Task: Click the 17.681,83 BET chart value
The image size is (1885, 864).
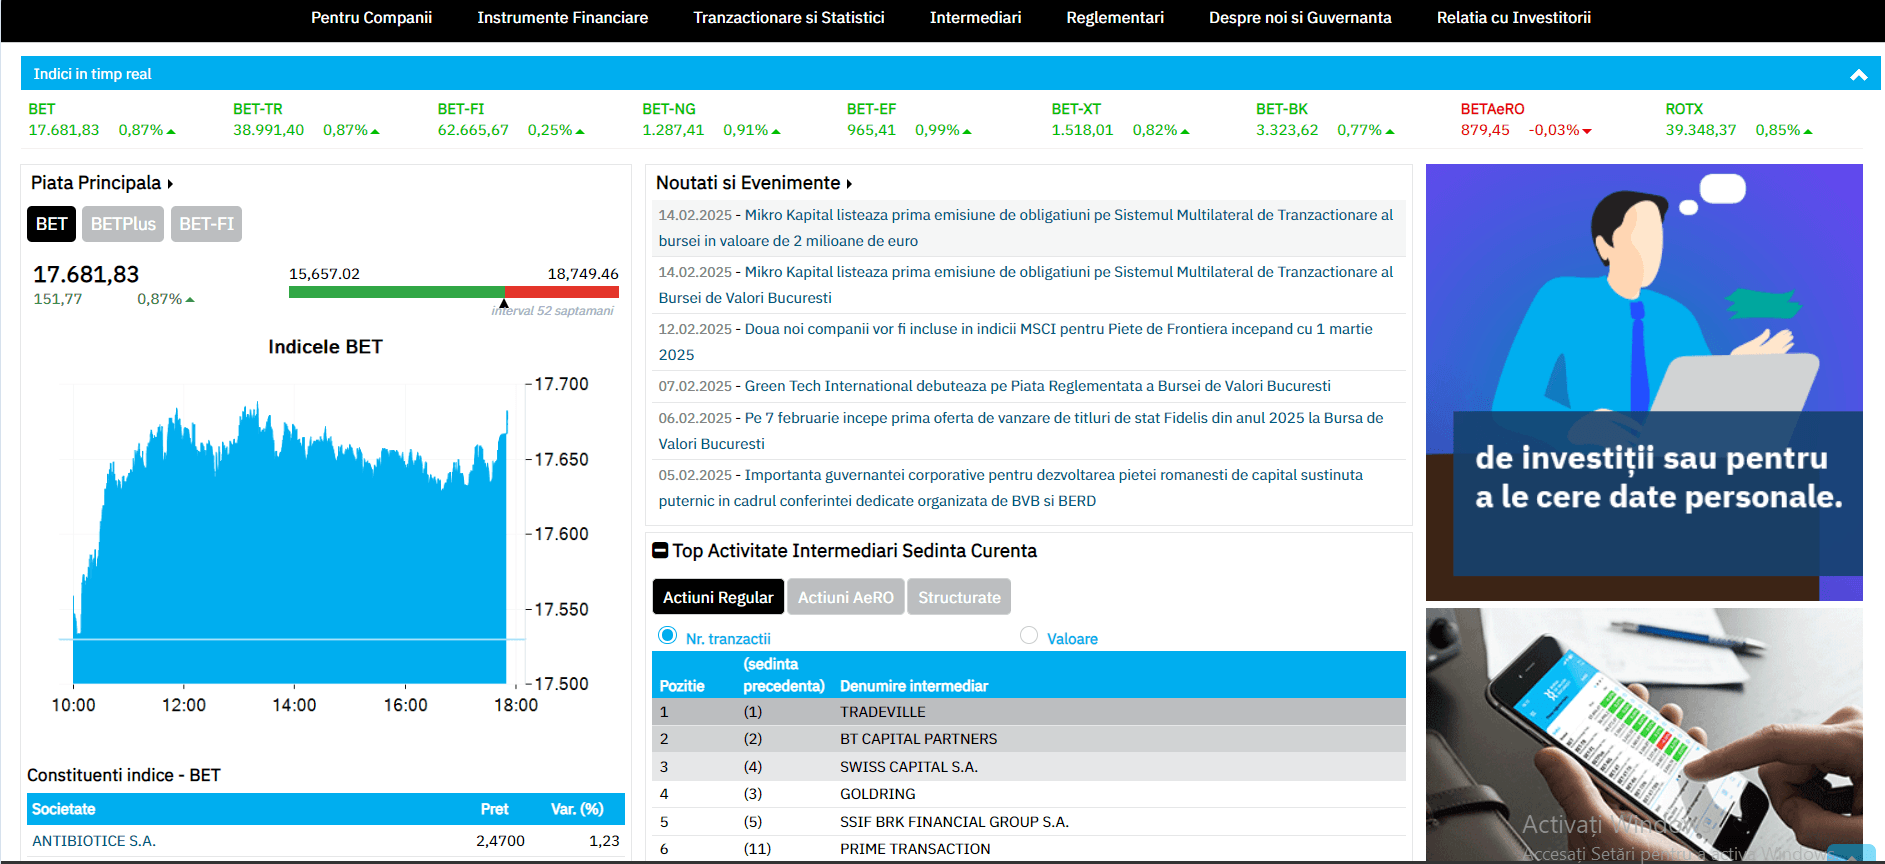Action: pyautogui.click(x=86, y=275)
